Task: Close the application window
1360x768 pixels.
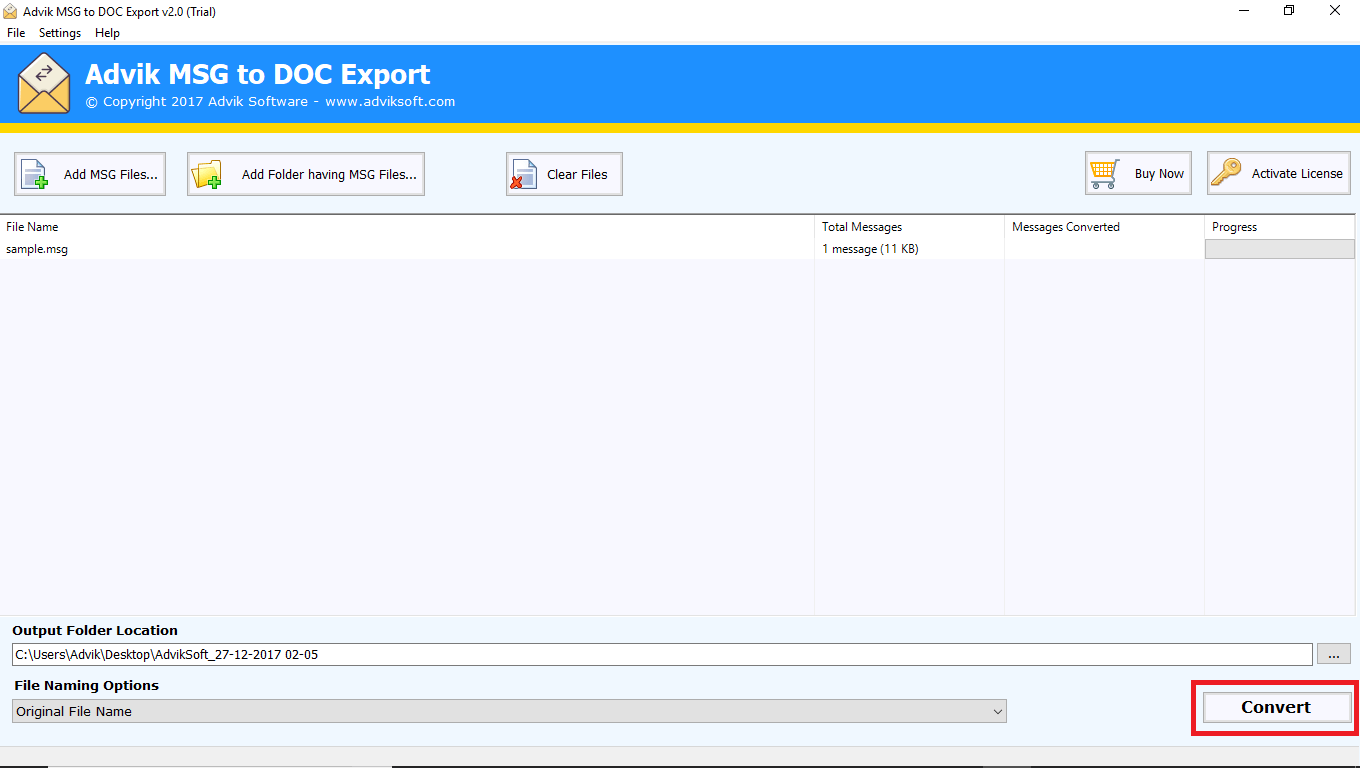Action: tap(1335, 11)
